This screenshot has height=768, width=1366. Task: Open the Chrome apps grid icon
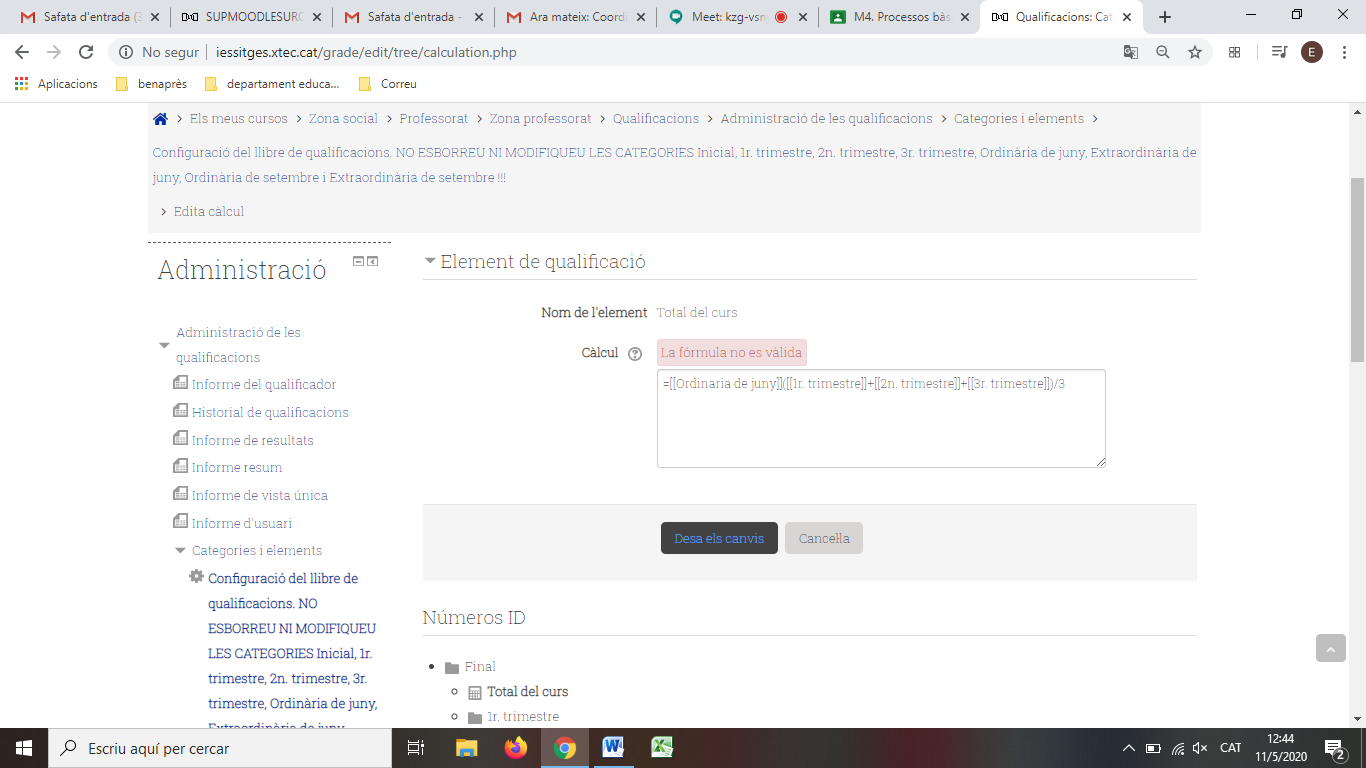tap(22, 84)
